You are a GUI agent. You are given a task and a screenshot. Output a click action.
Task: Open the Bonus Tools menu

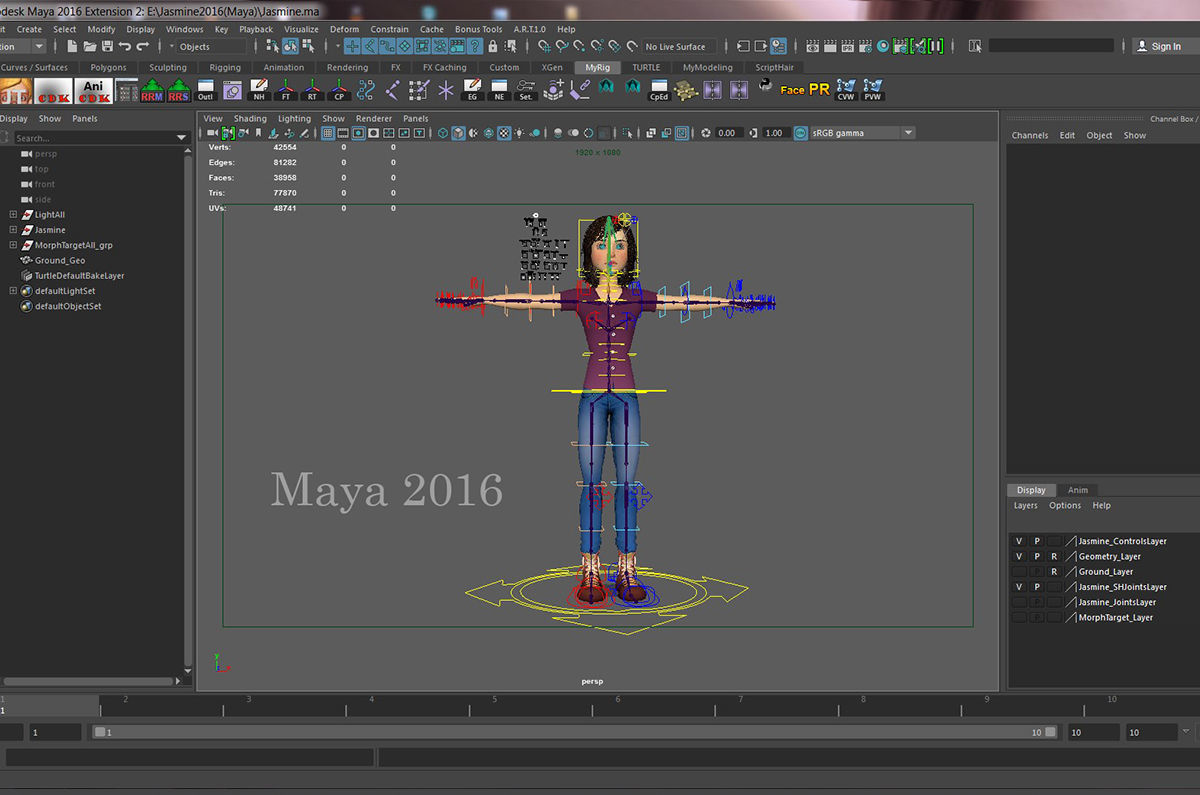(479, 29)
